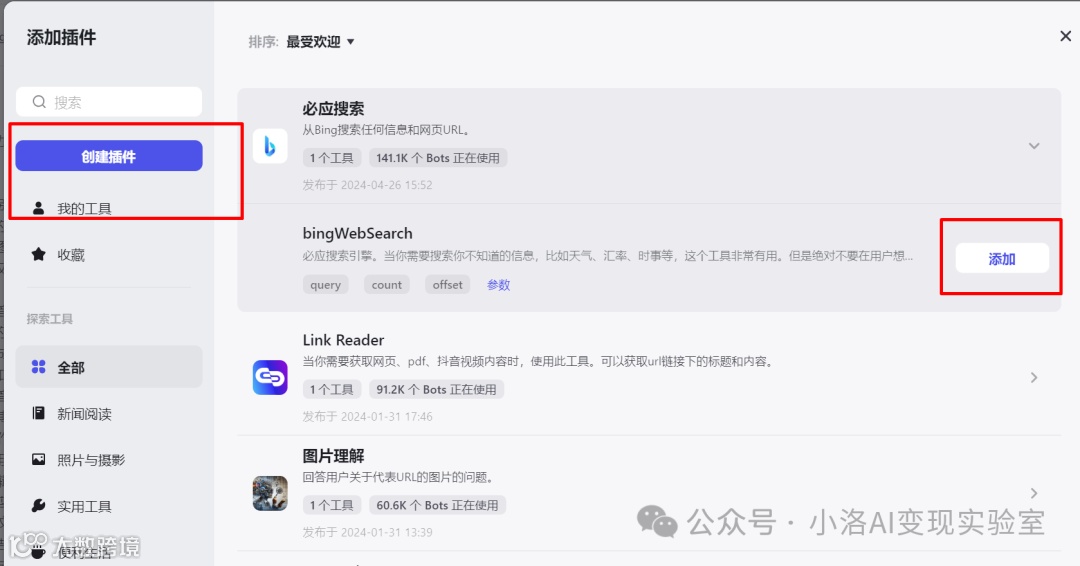The height and width of the screenshot is (566, 1080).
Task: Expand the Link Reader plugin chevron
Action: point(1034,377)
